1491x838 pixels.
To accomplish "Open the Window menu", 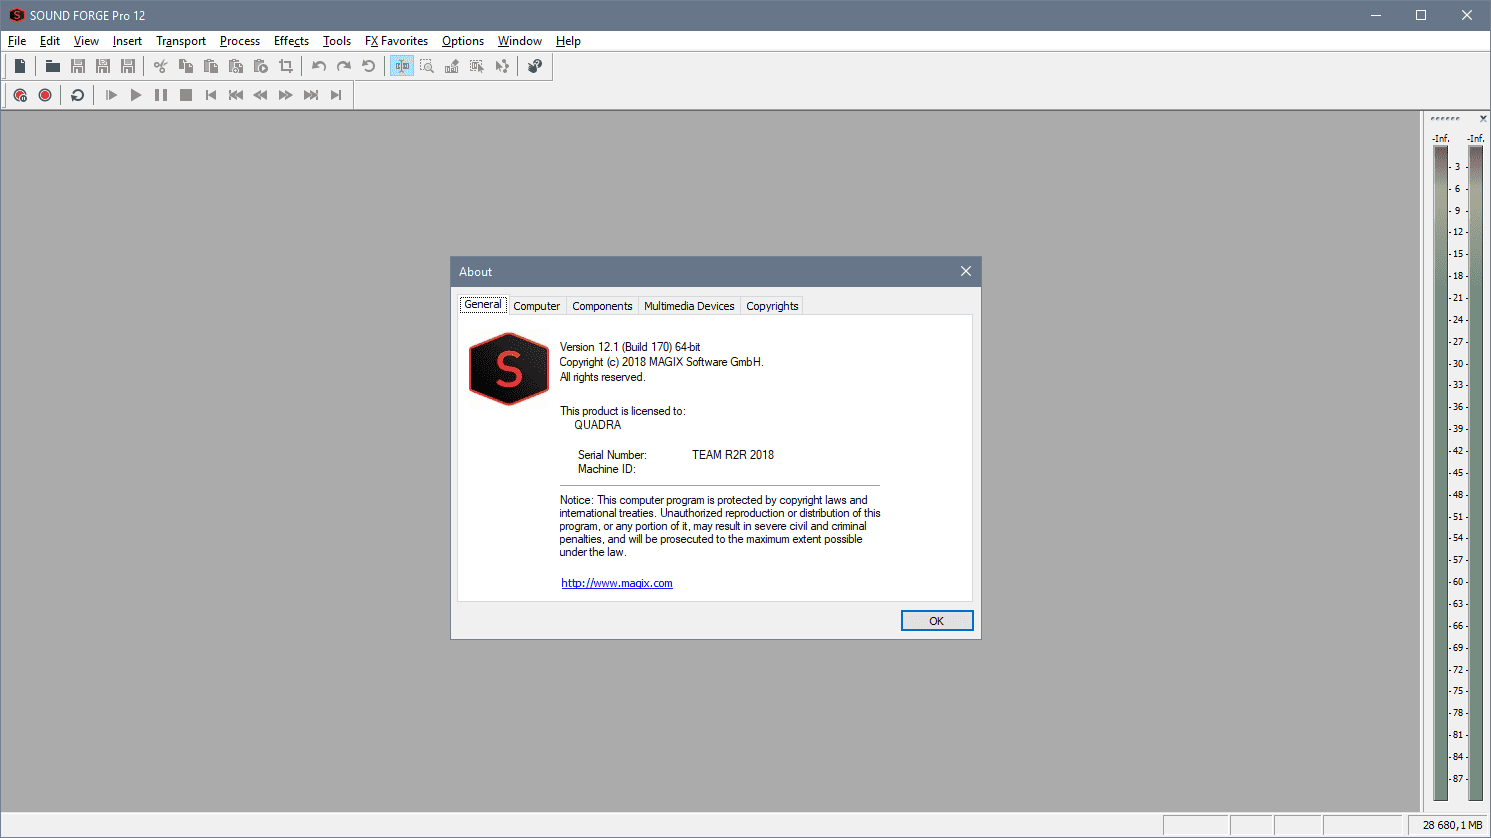I will [520, 41].
